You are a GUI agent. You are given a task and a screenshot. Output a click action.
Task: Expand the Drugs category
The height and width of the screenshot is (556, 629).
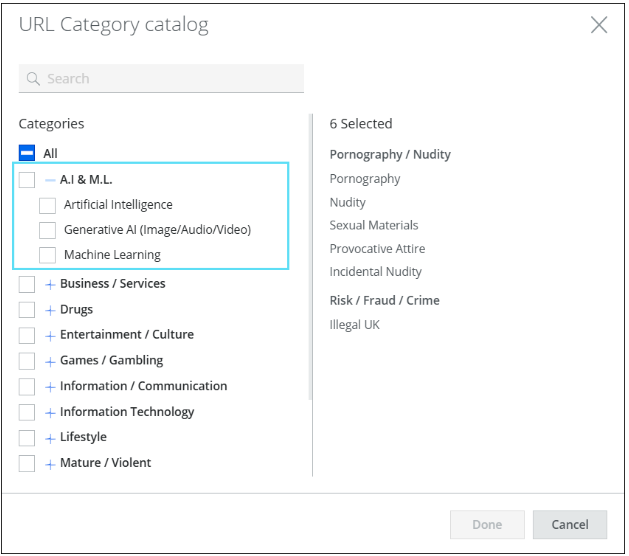(50, 310)
